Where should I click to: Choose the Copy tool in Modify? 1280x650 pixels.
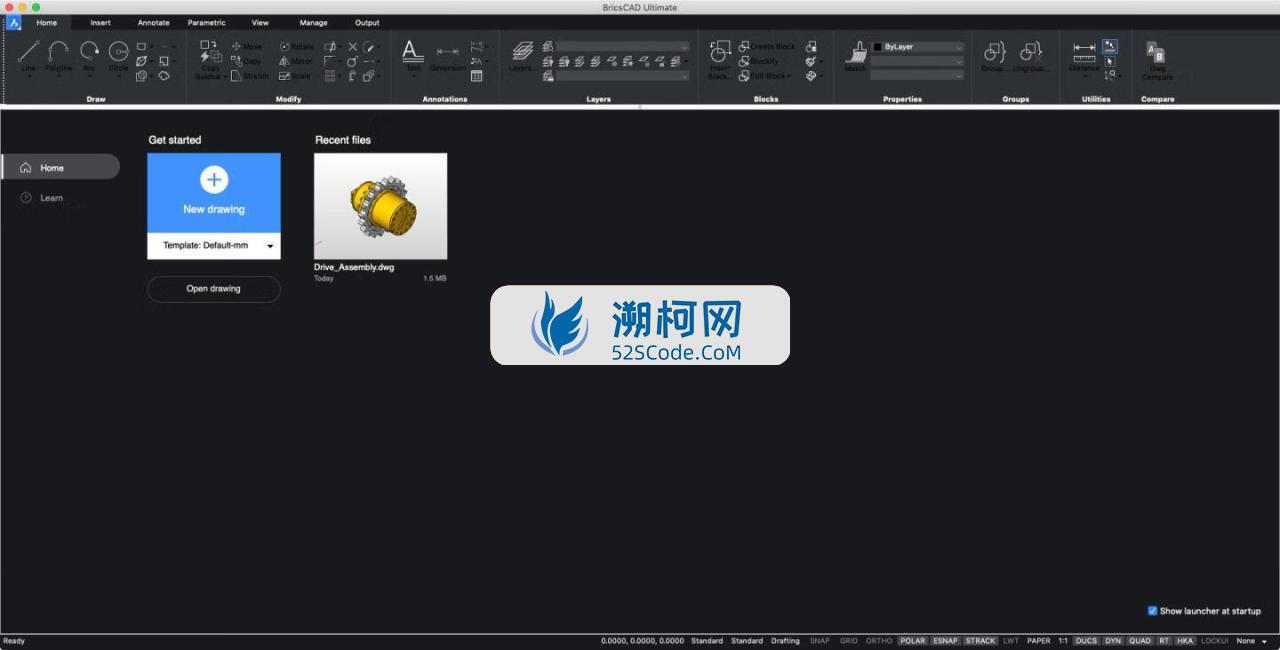pos(246,61)
